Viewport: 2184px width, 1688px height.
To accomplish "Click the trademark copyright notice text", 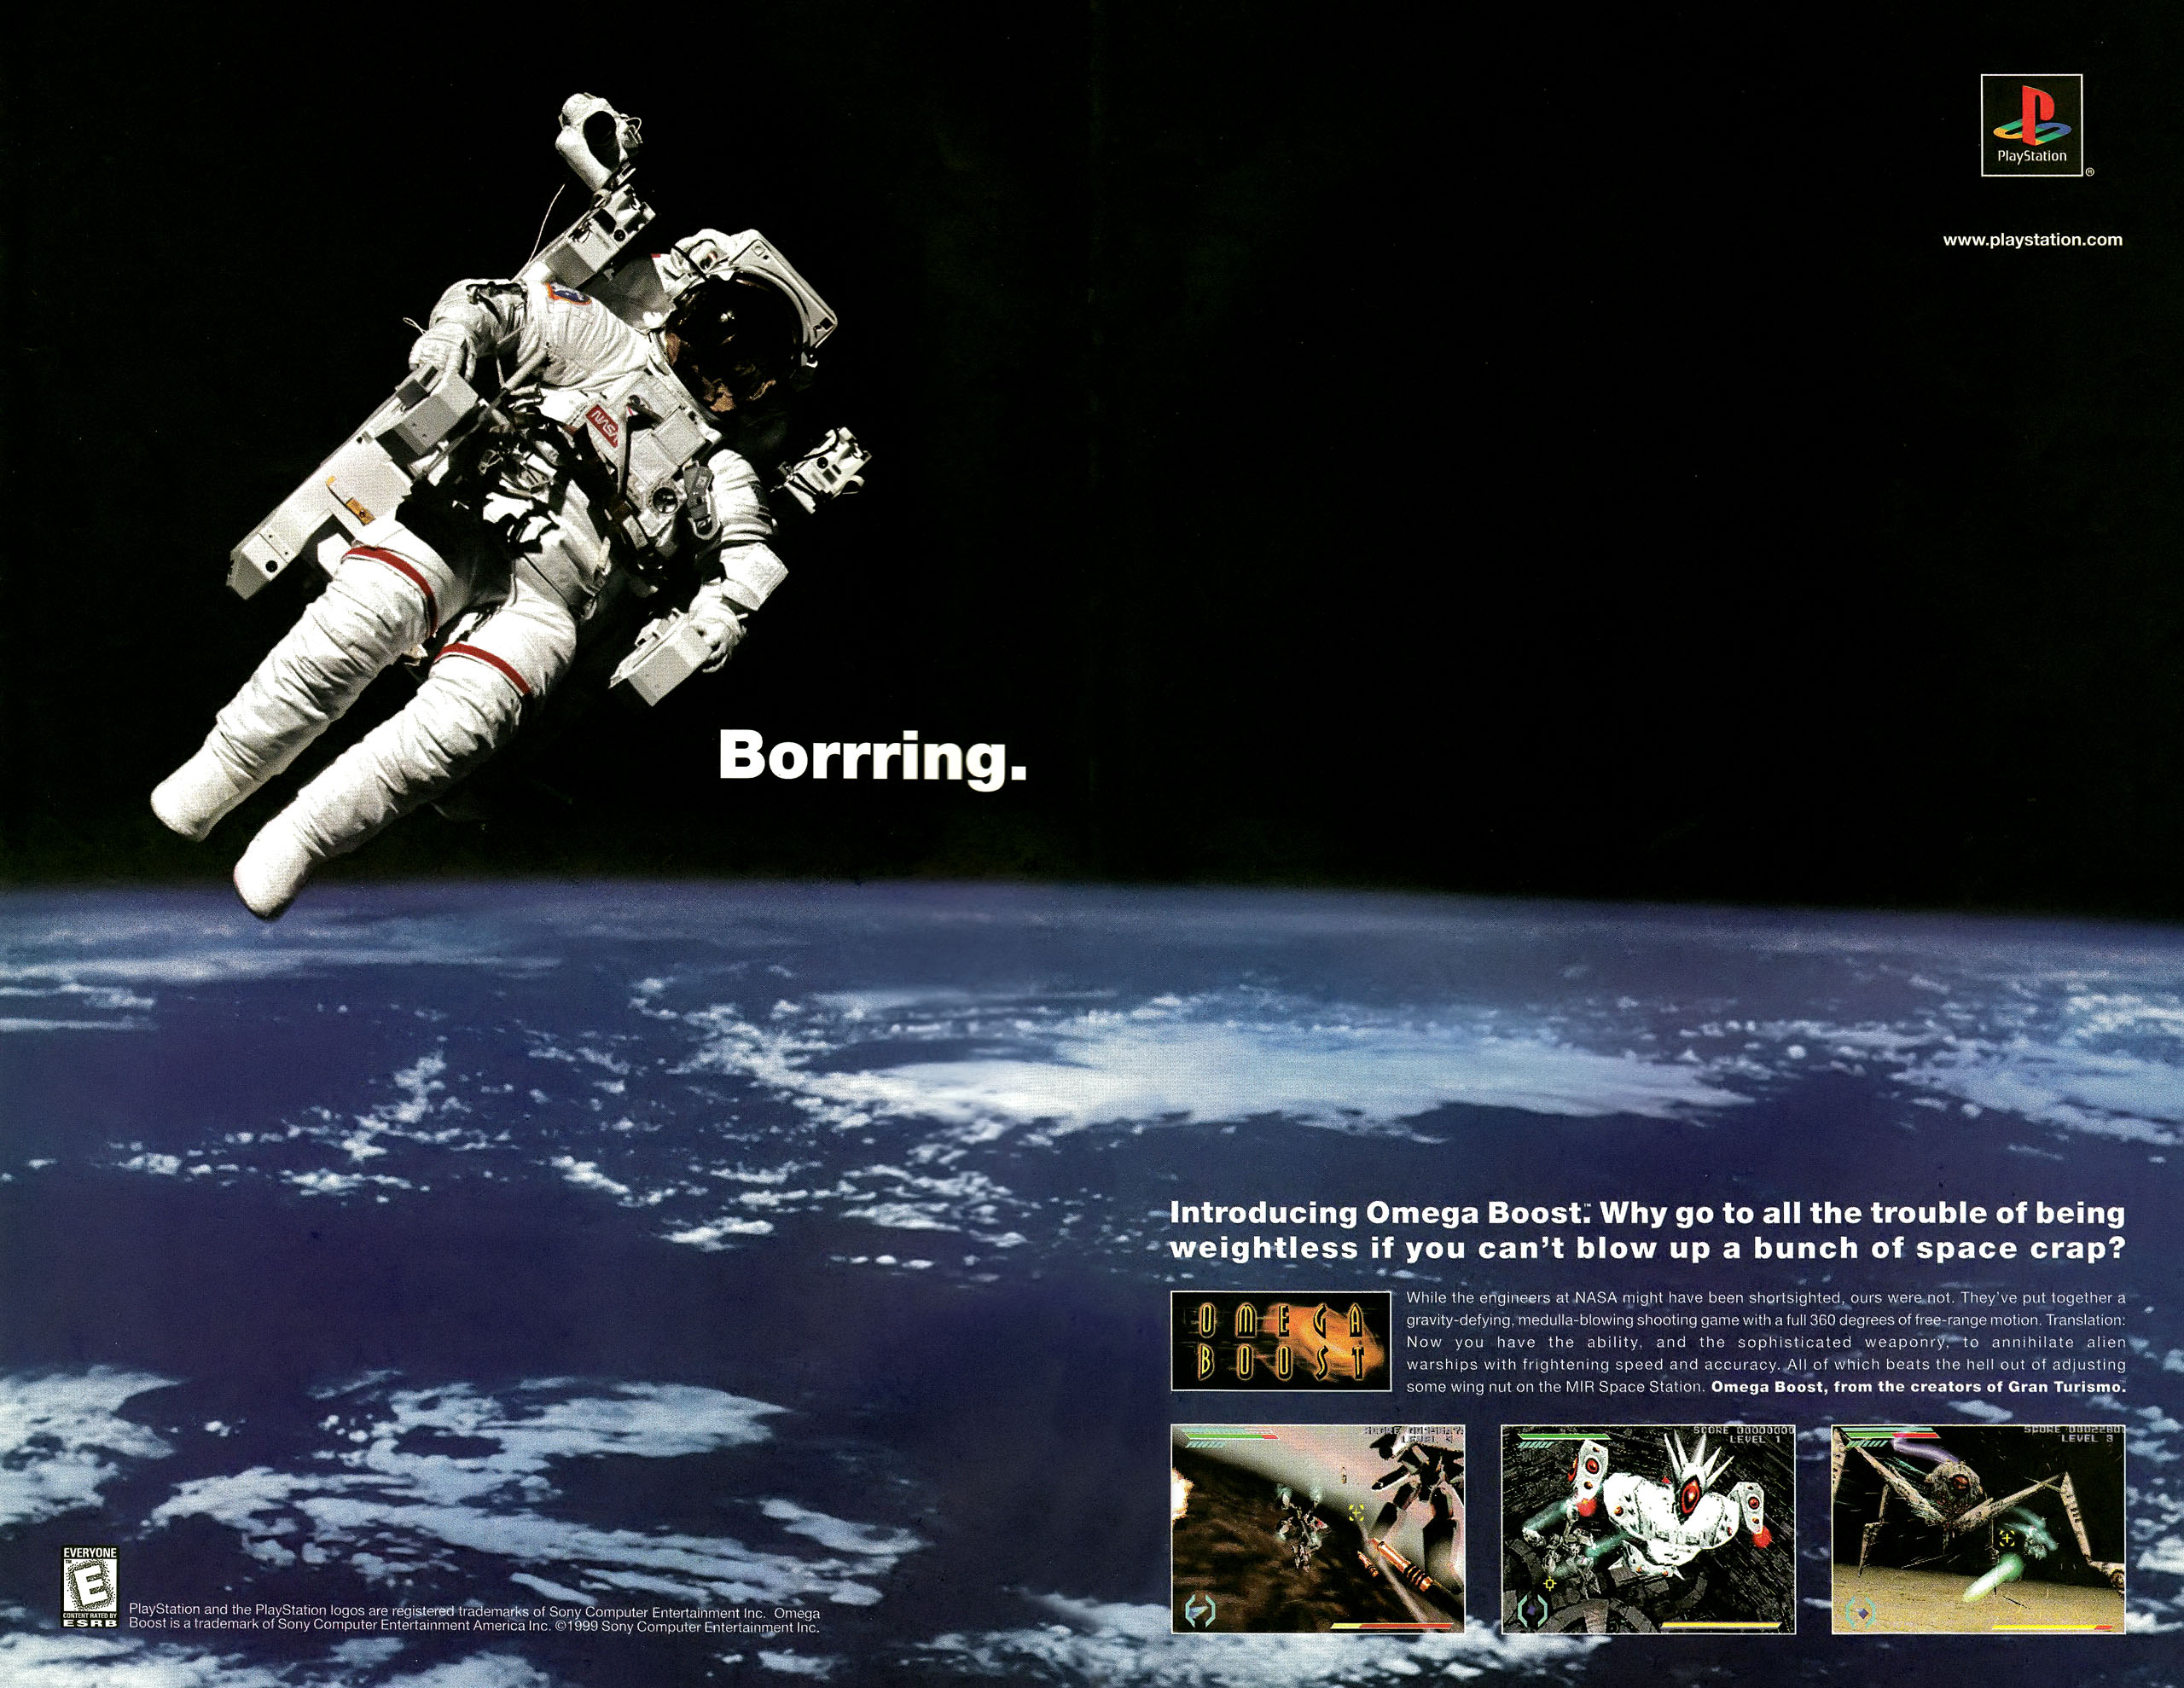I will (x=474, y=1618).
